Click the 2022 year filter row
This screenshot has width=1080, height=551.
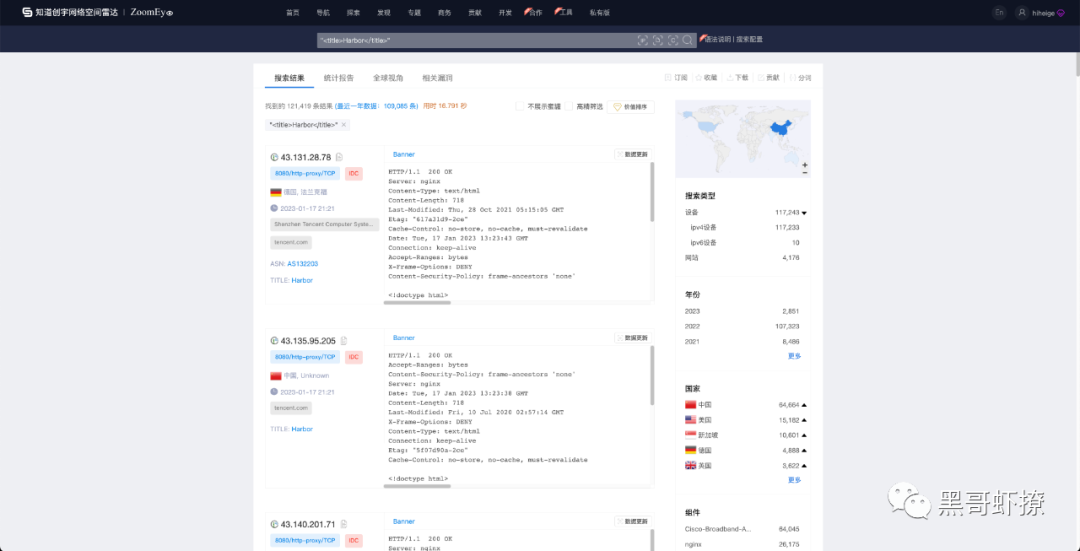pyautogui.click(x=742, y=326)
